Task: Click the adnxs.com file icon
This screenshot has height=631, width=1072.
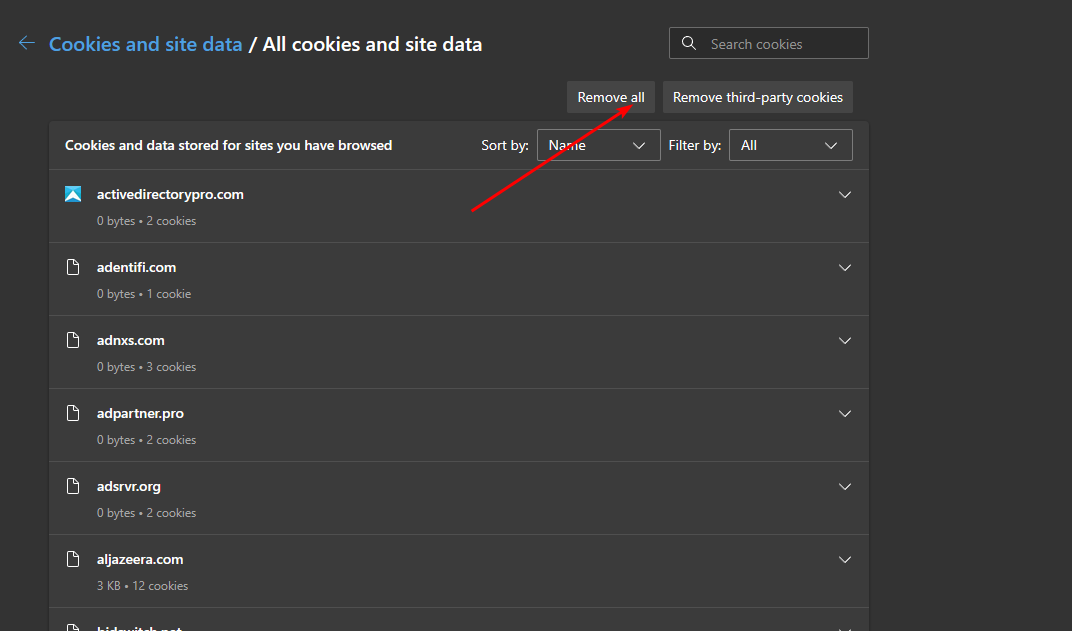Action: click(x=73, y=340)
